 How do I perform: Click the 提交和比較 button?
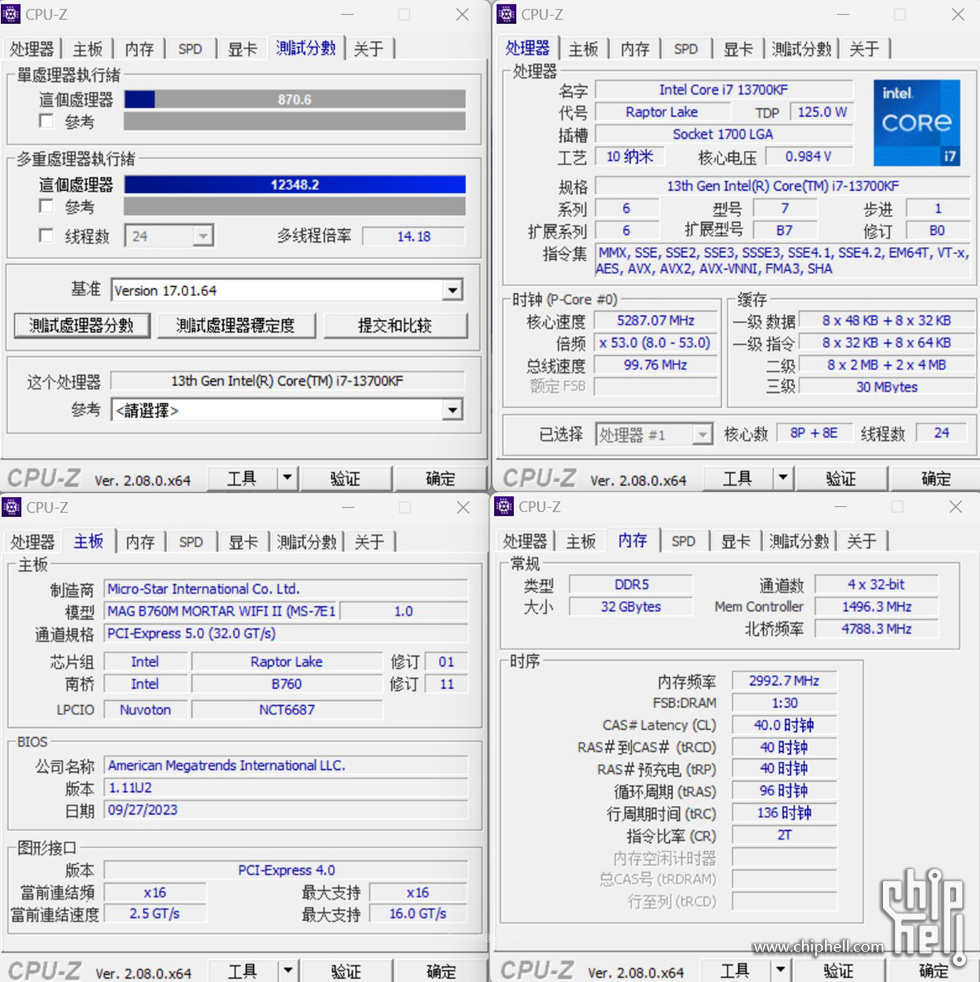pyautogui.click(x=395, y=326)
